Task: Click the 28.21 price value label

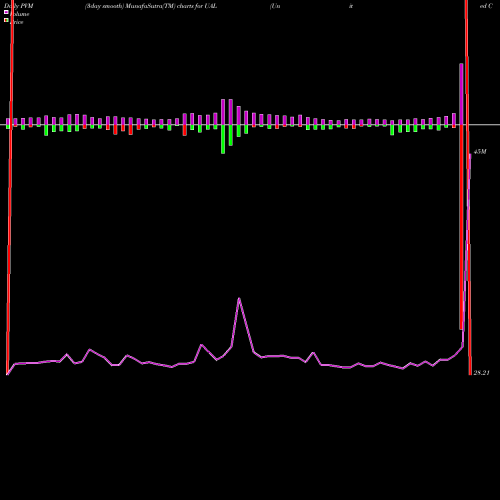Action: click(x=481, y=373)
